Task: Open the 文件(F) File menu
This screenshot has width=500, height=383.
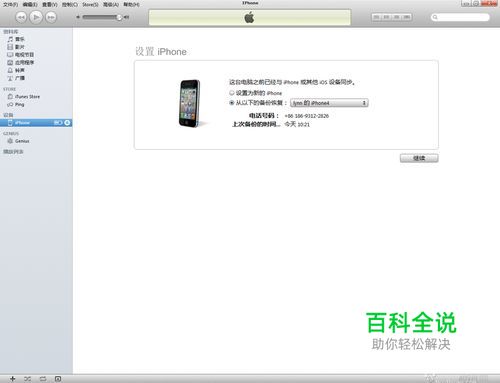Action: pyautogui.click(x=10, y=4)
